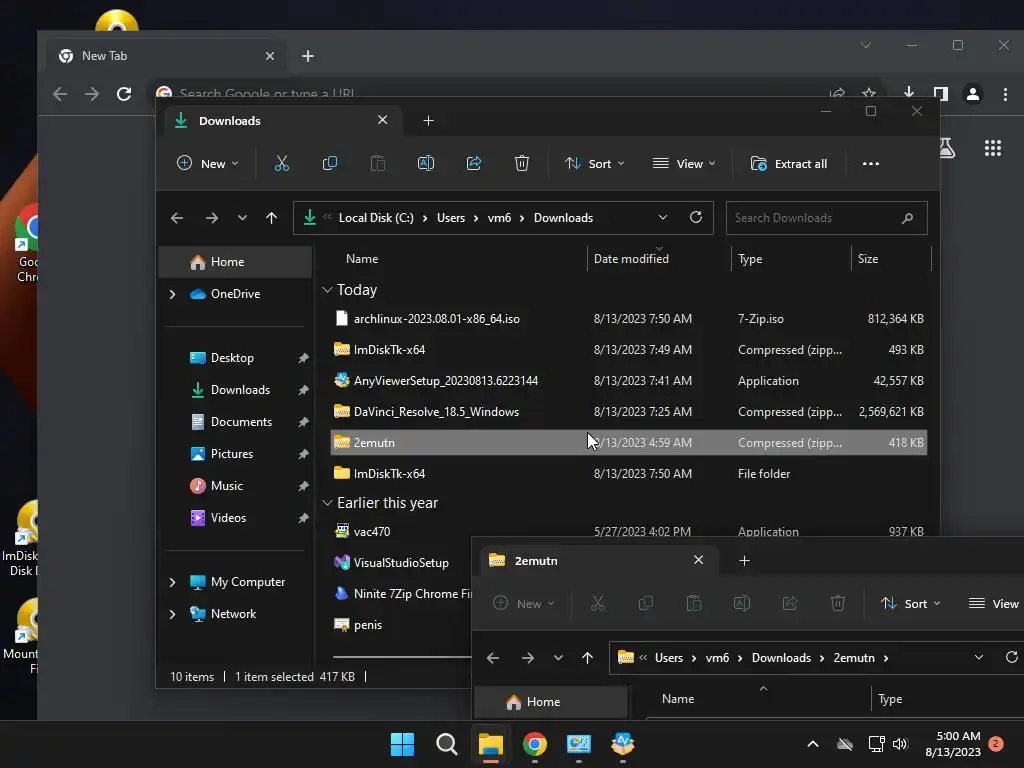Image resolution: width=1024 pixels, height=768 pixels.
Task: Click Extract all button
Action: coord(789,163)
